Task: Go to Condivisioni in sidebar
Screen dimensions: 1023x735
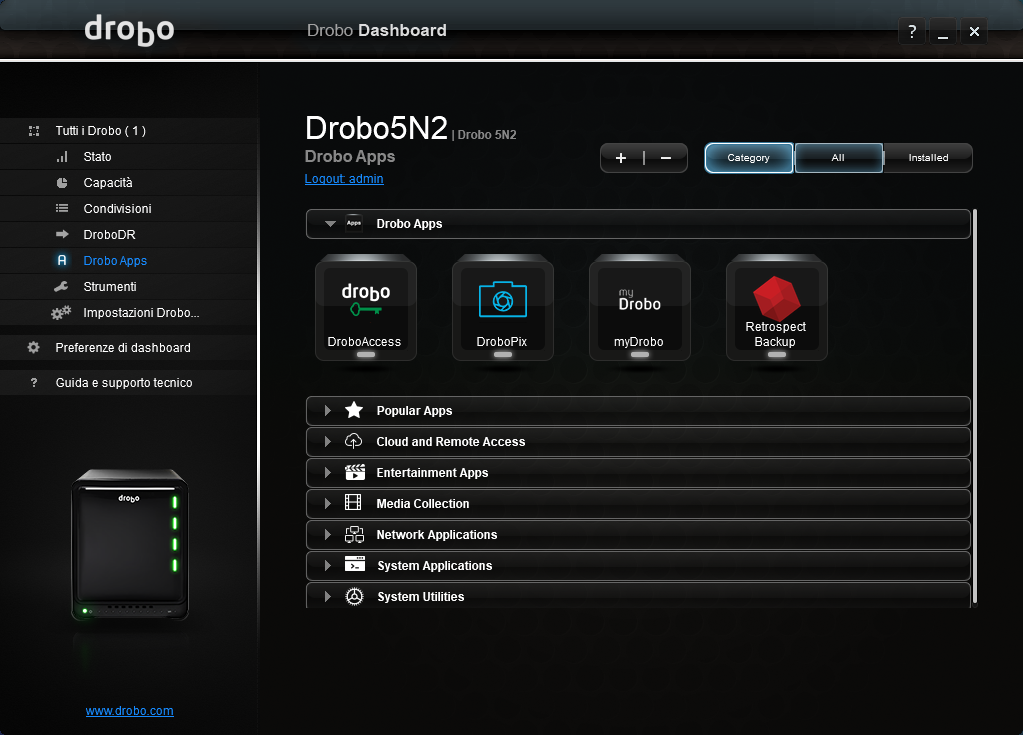Action: point(117,209)
